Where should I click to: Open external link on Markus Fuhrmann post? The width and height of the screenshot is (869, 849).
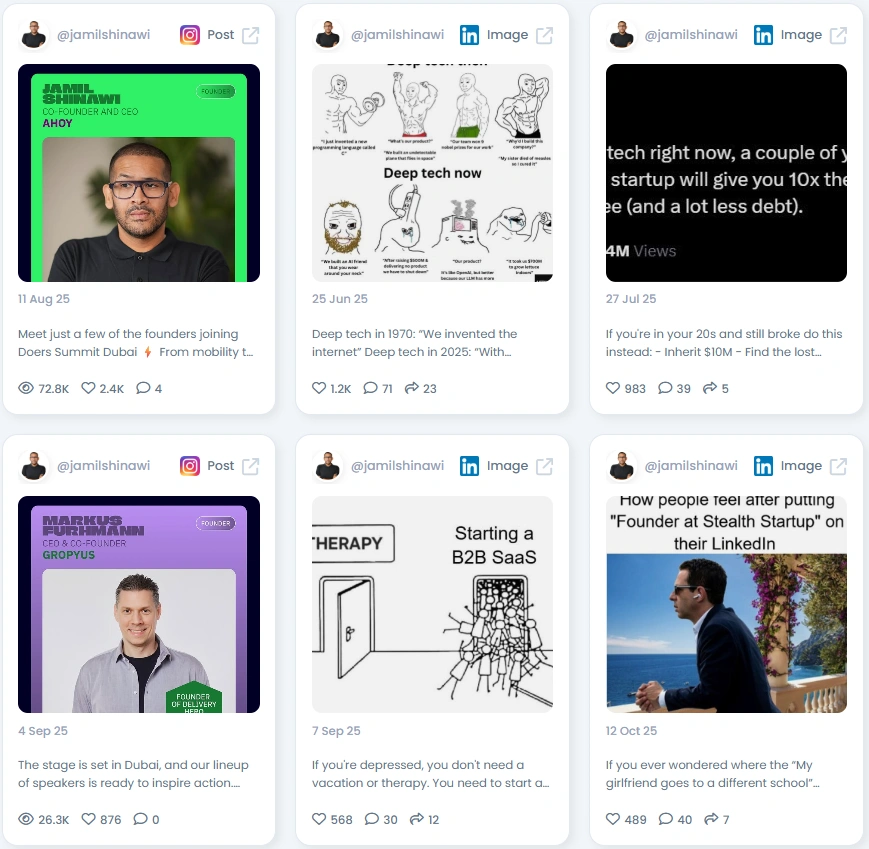coord(251,466)
